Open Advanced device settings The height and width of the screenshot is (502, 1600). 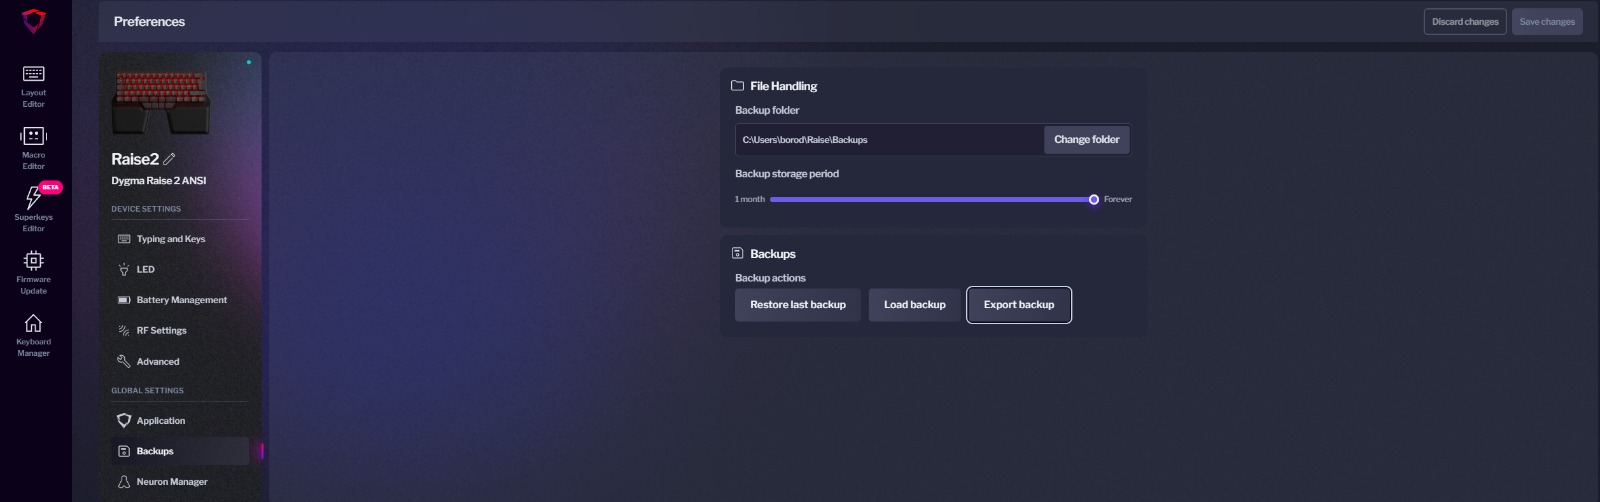(x=180, y=361)
